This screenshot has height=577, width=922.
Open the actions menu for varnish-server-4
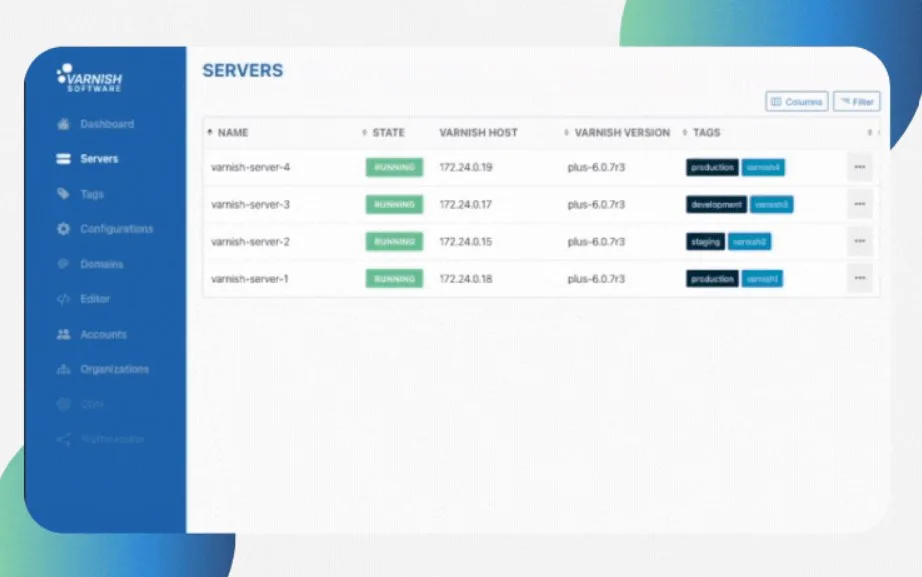tap(860, 167)
